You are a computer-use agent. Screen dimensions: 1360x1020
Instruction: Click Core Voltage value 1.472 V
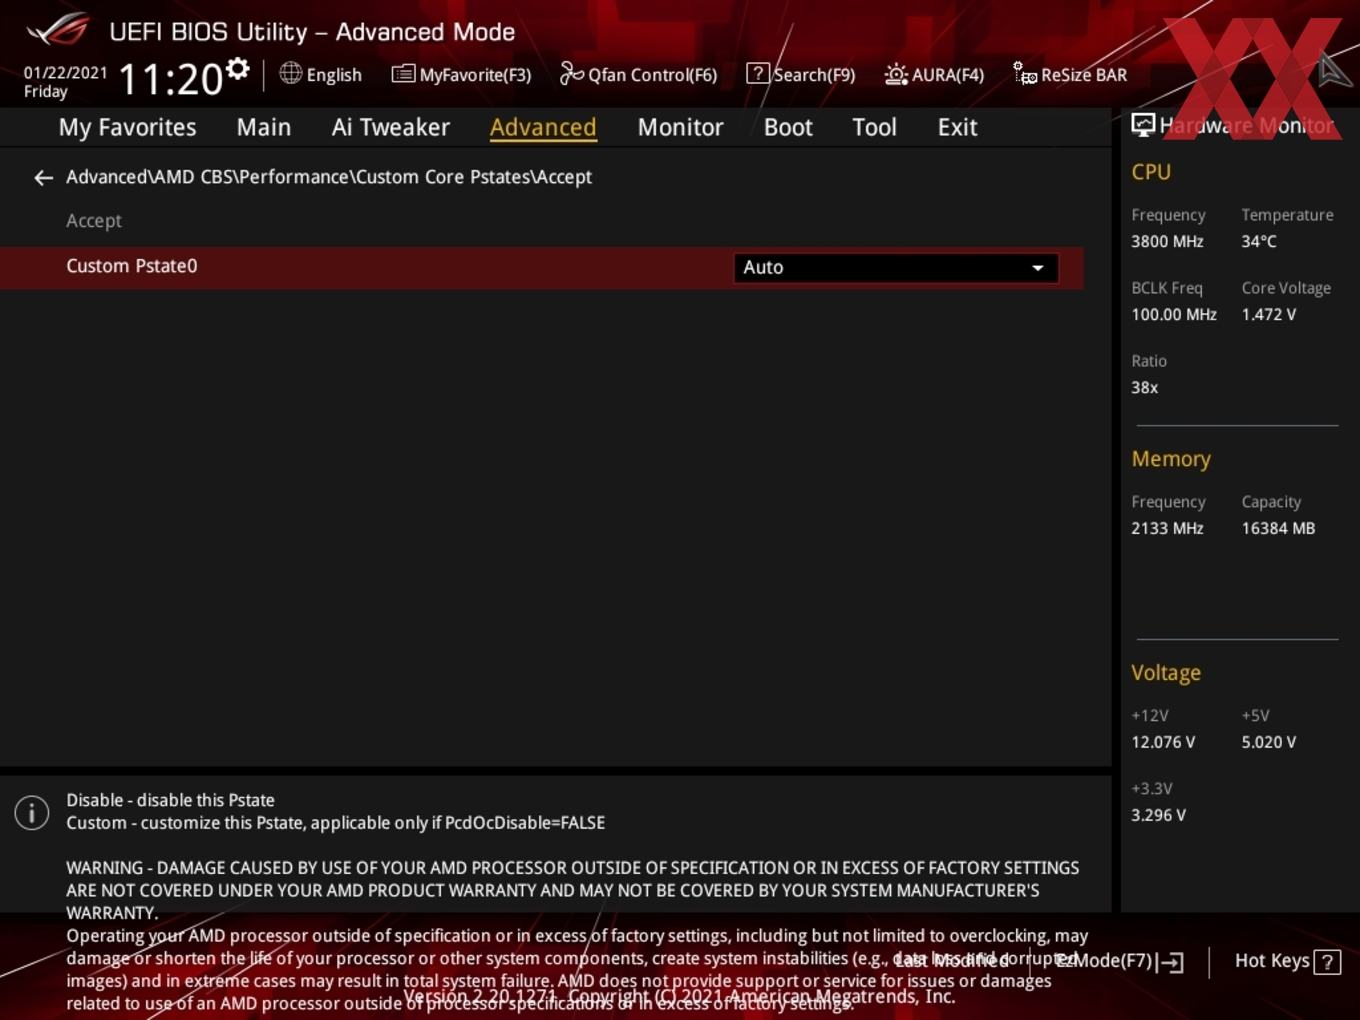tap(1269, 315)
